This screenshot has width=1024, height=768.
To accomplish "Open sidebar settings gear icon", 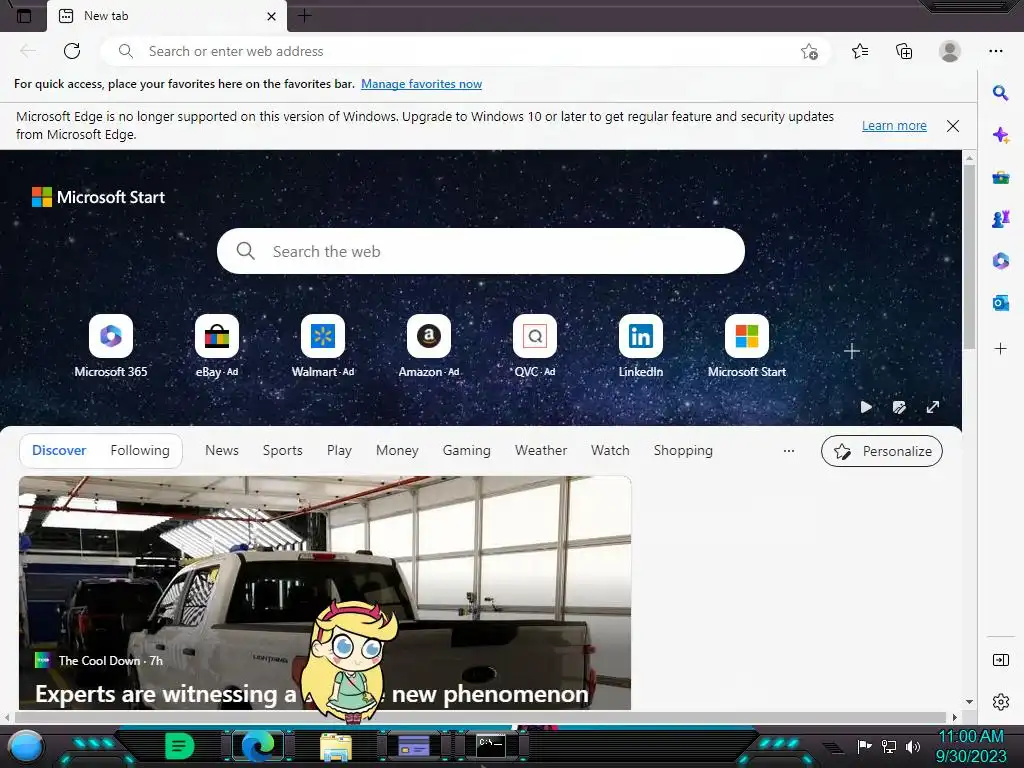I will click(1000, 701).
